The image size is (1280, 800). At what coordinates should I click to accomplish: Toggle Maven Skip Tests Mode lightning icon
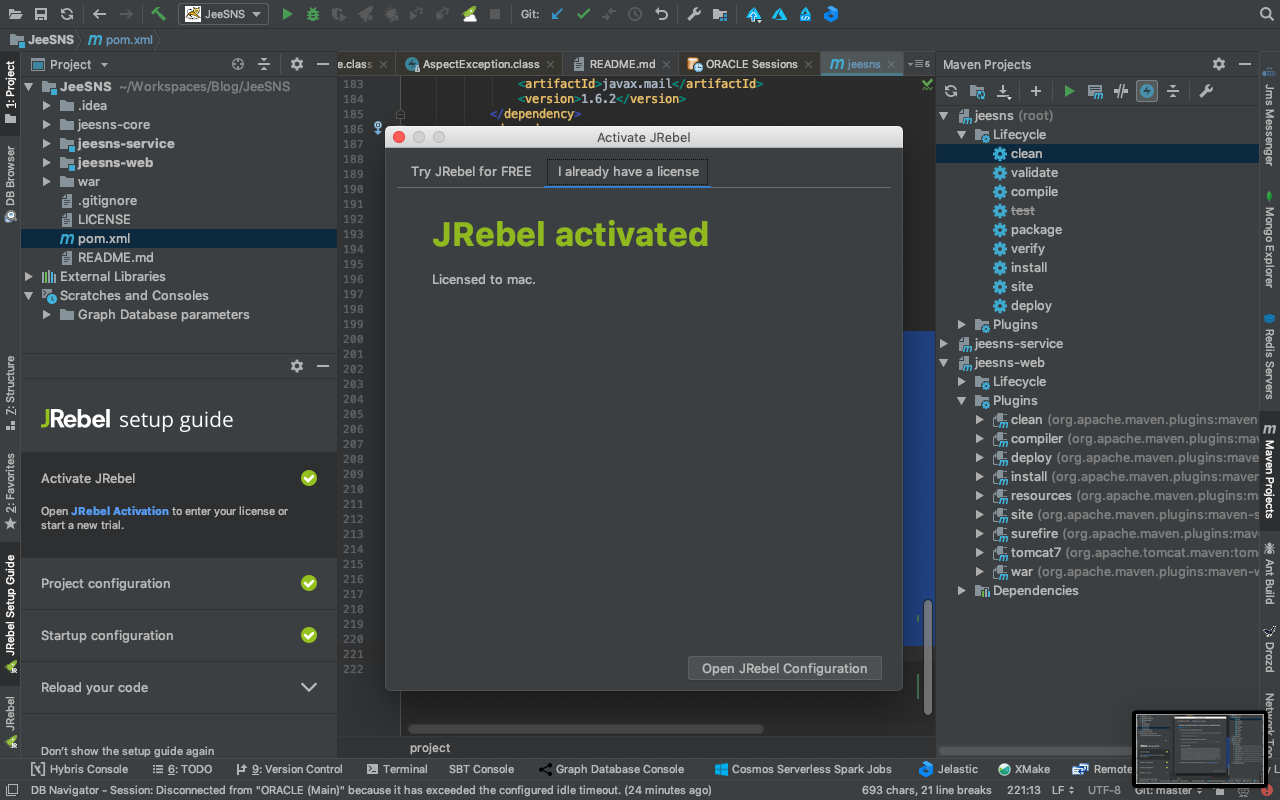pos(1147,91)
